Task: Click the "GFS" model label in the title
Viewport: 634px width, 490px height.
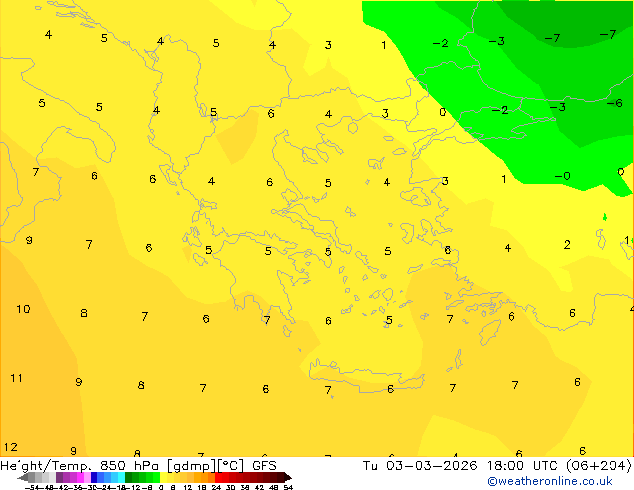Action: (x=264, y=465)
